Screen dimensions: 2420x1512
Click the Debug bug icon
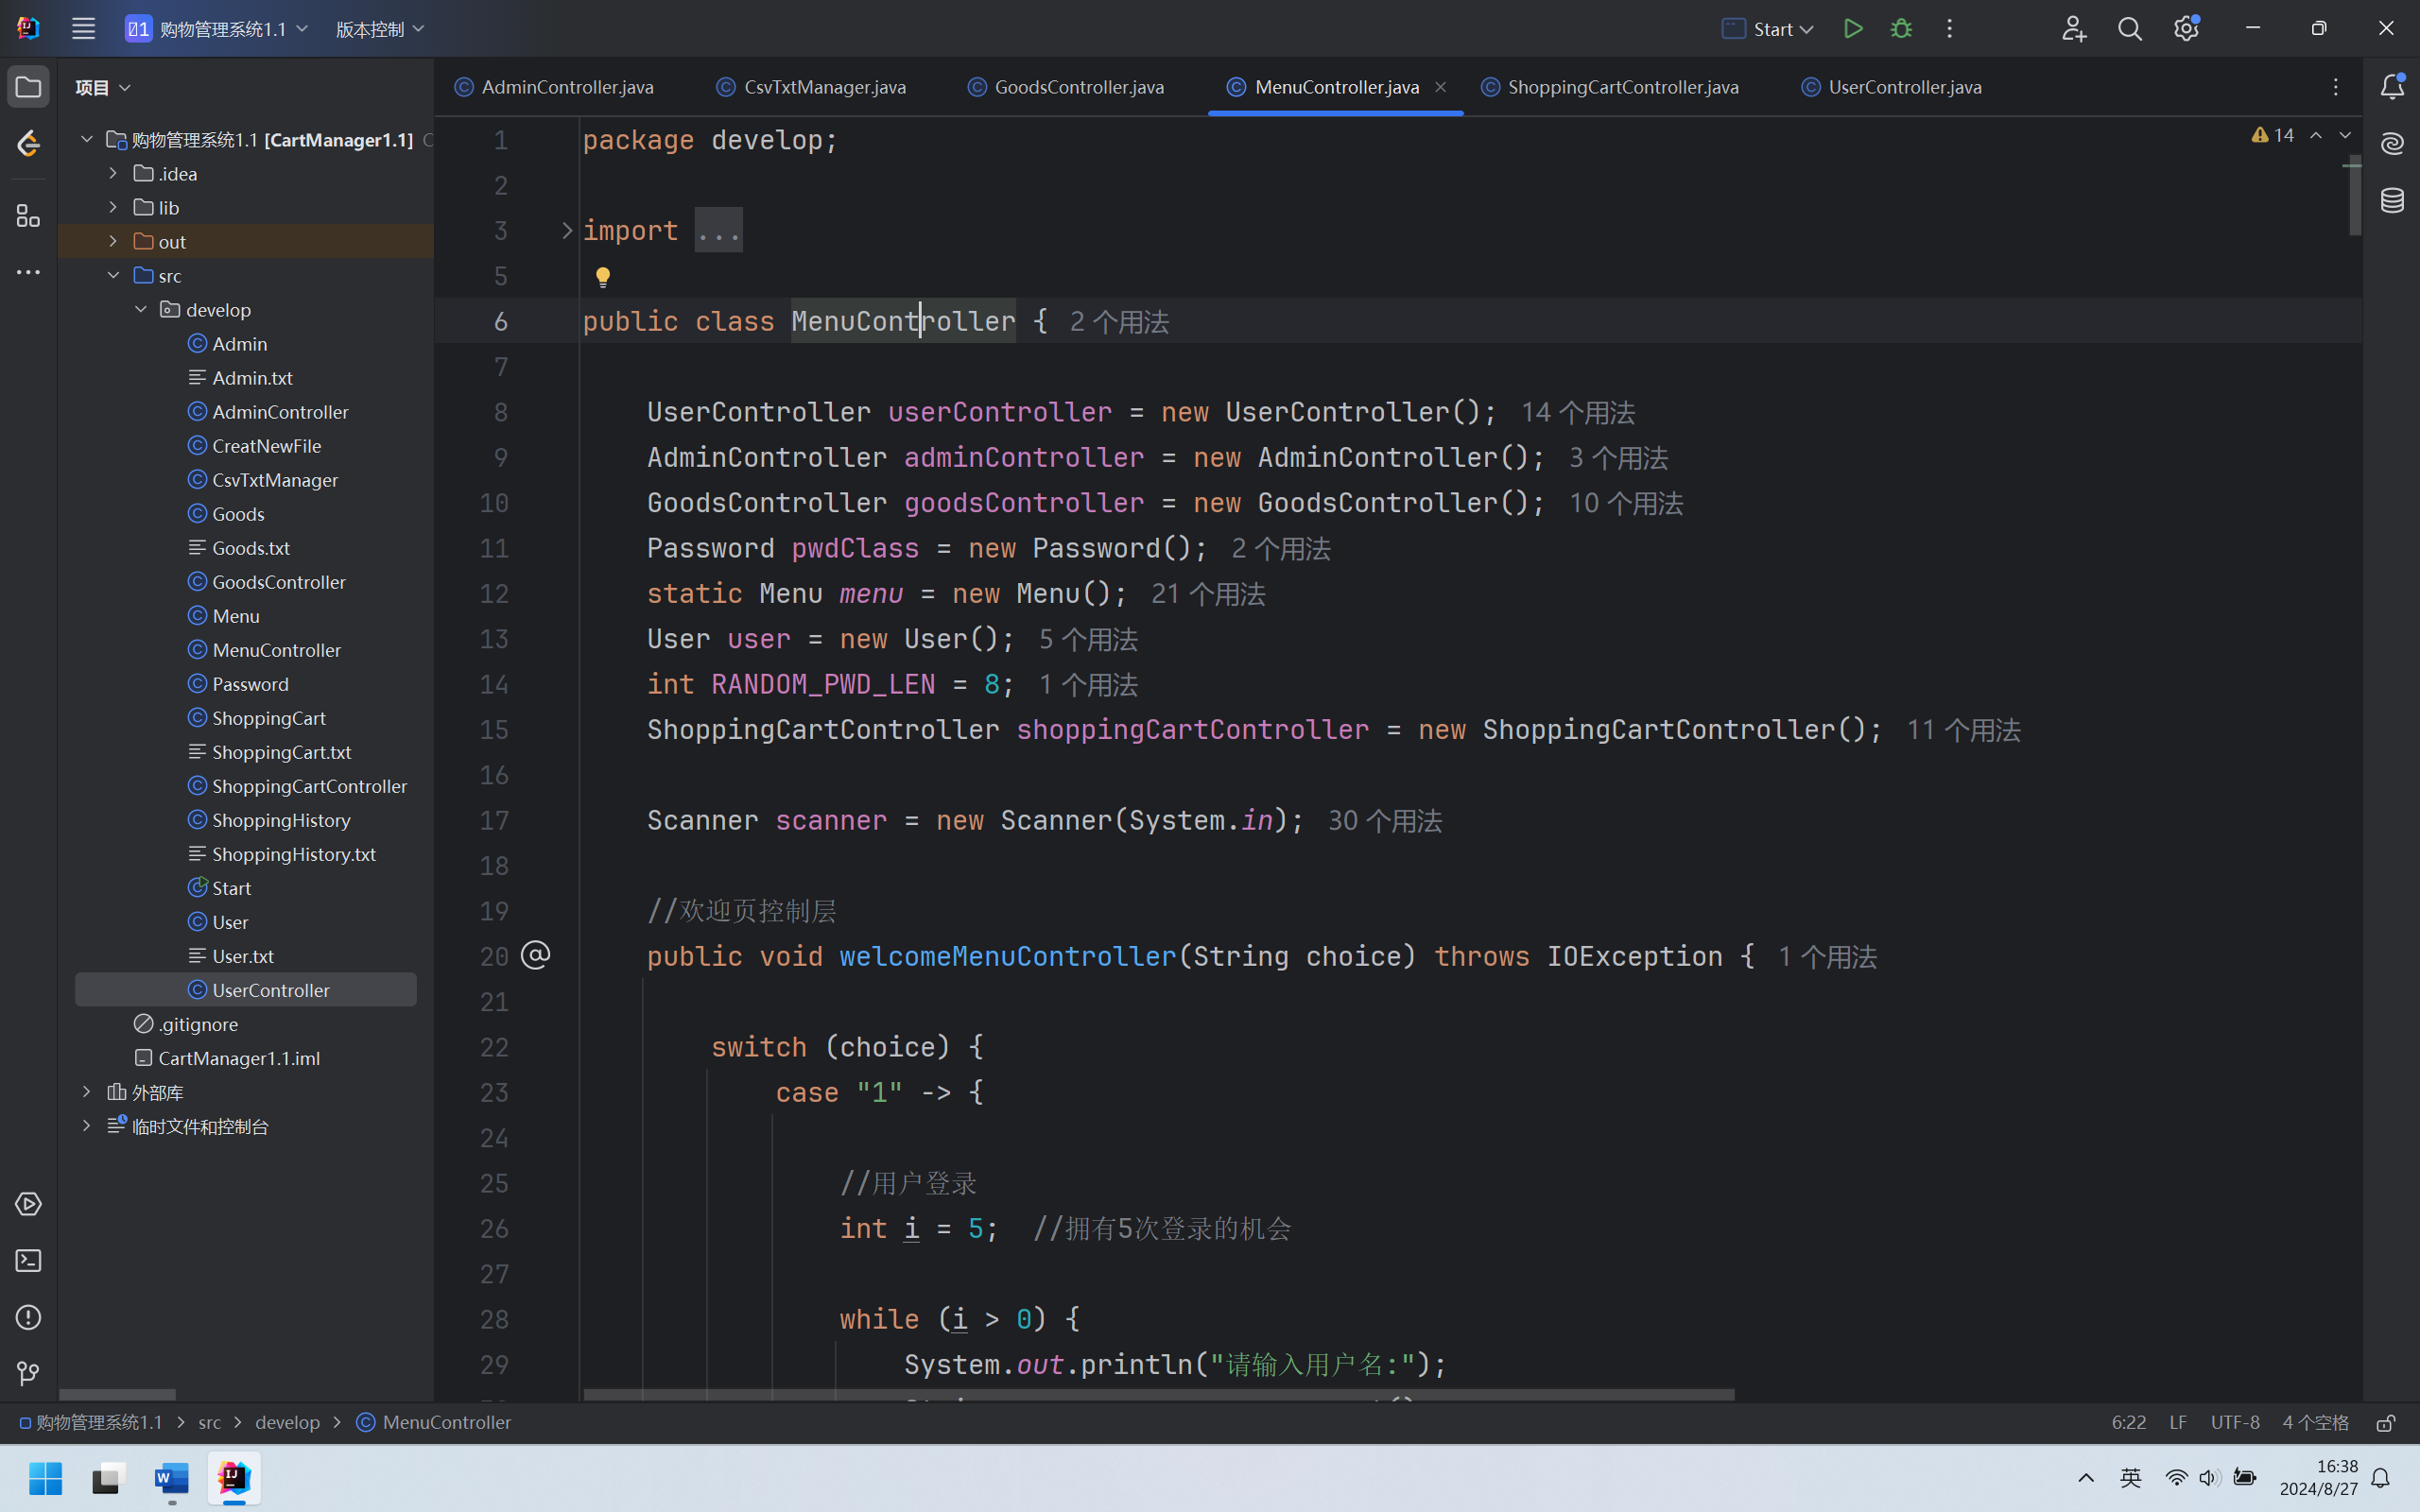point(1901,29)
